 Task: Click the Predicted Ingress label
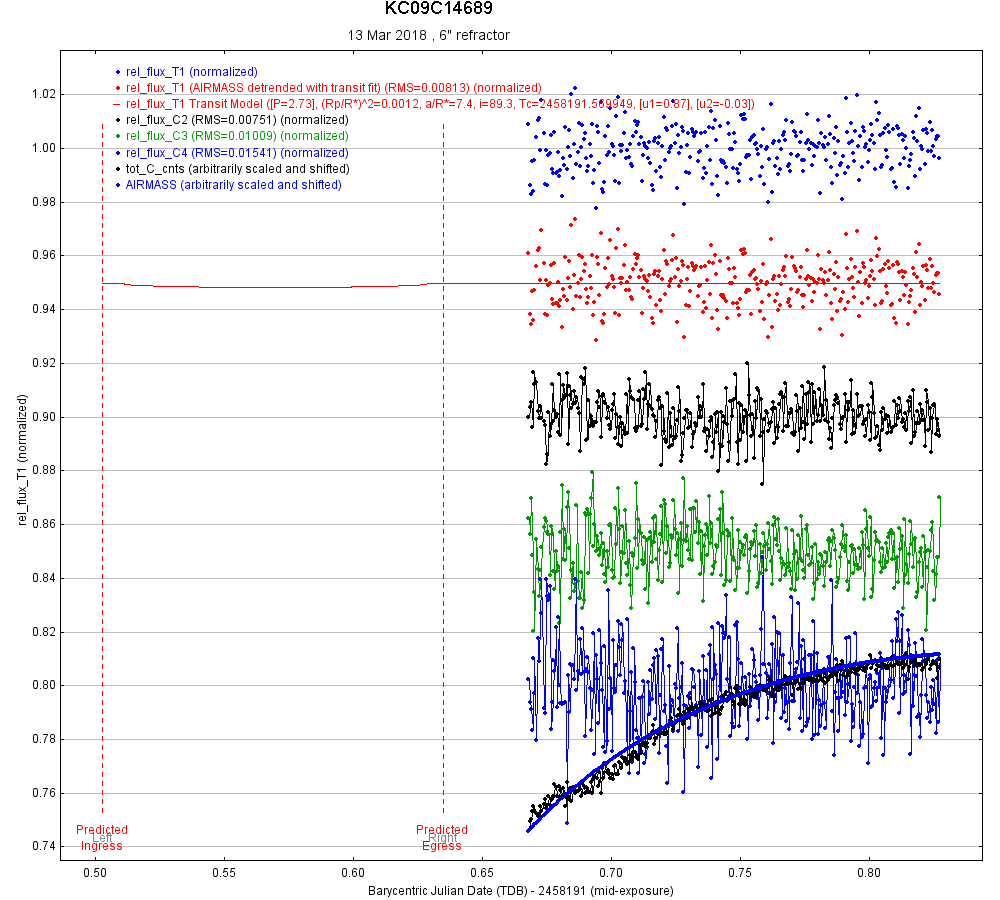(x=102, y=838)
